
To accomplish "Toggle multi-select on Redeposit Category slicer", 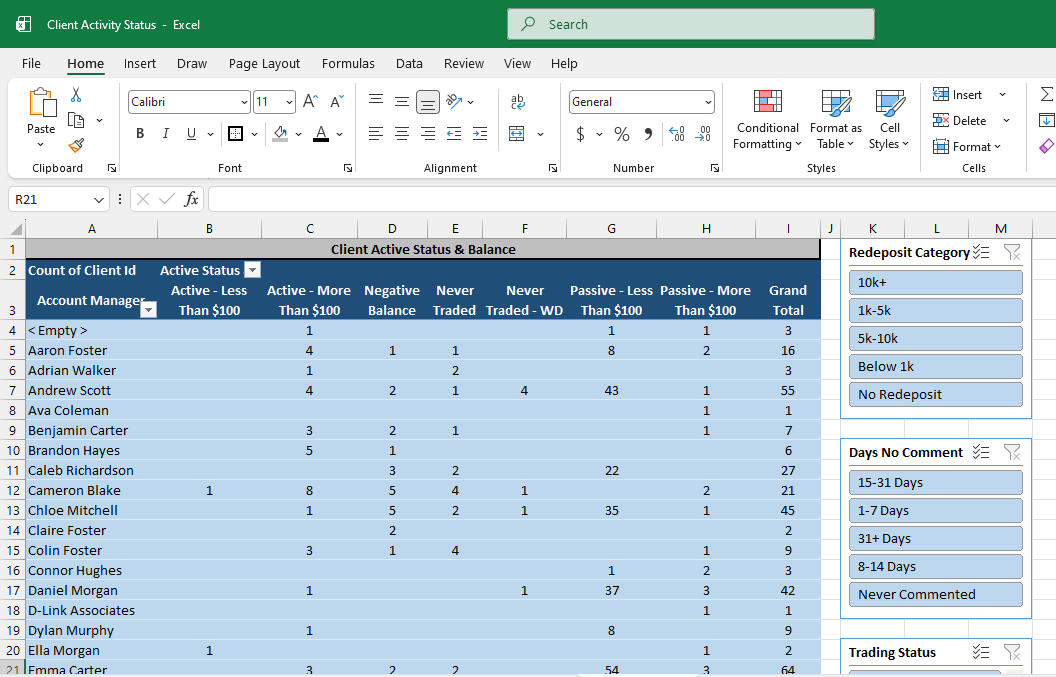I will coord(981,253).
